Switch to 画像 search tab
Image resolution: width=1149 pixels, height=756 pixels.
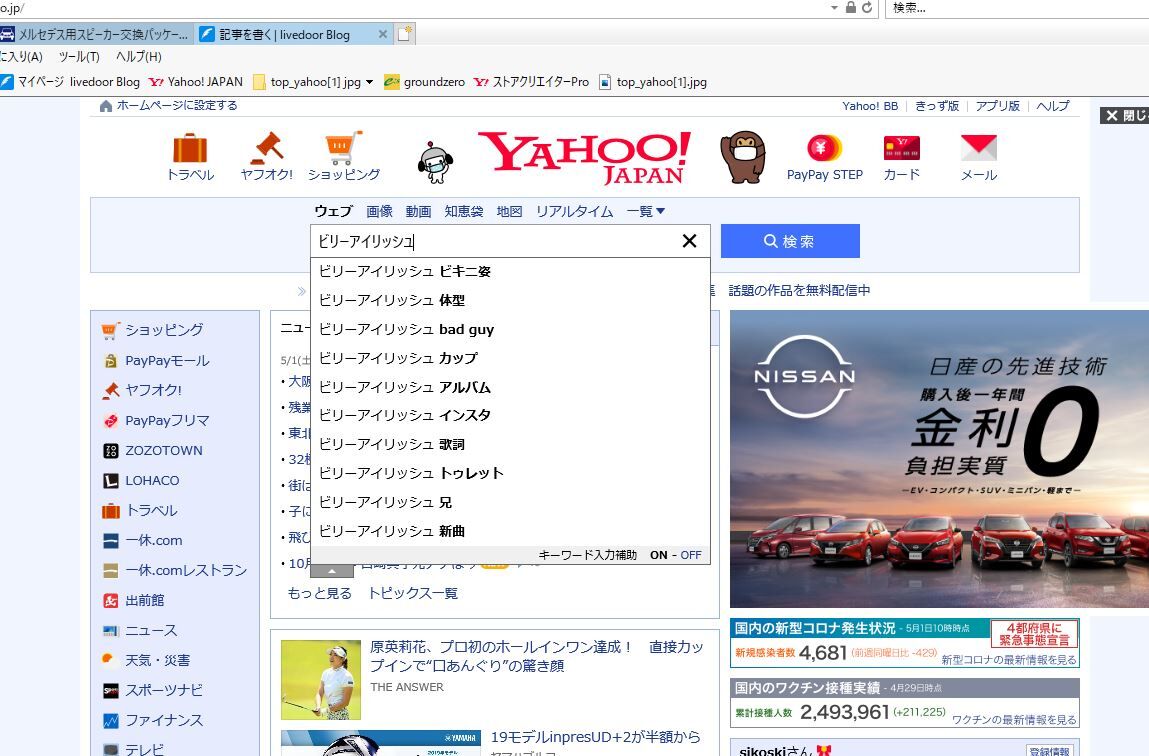(380, 211)
